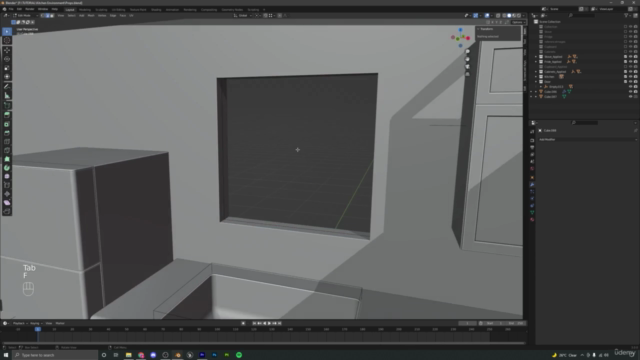
Task: Select the Poly Build tool
Action: [x=7, y=159]
